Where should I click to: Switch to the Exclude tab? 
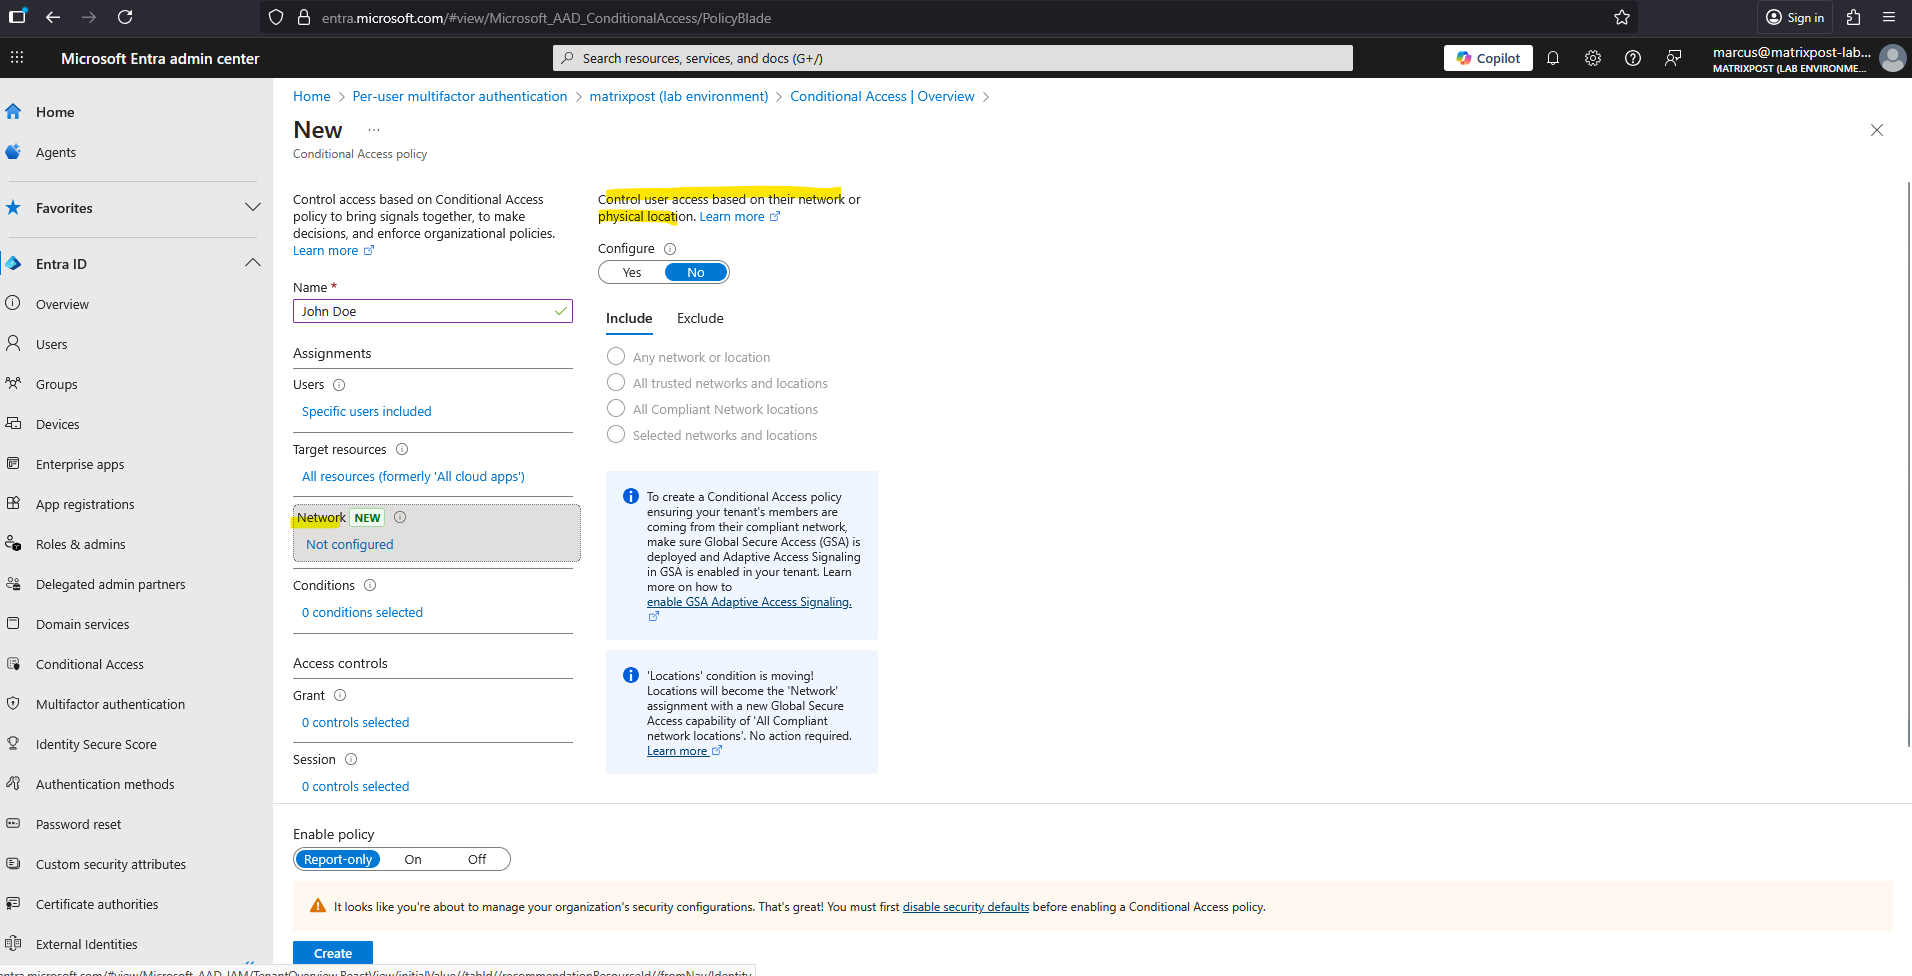(700, 318)
